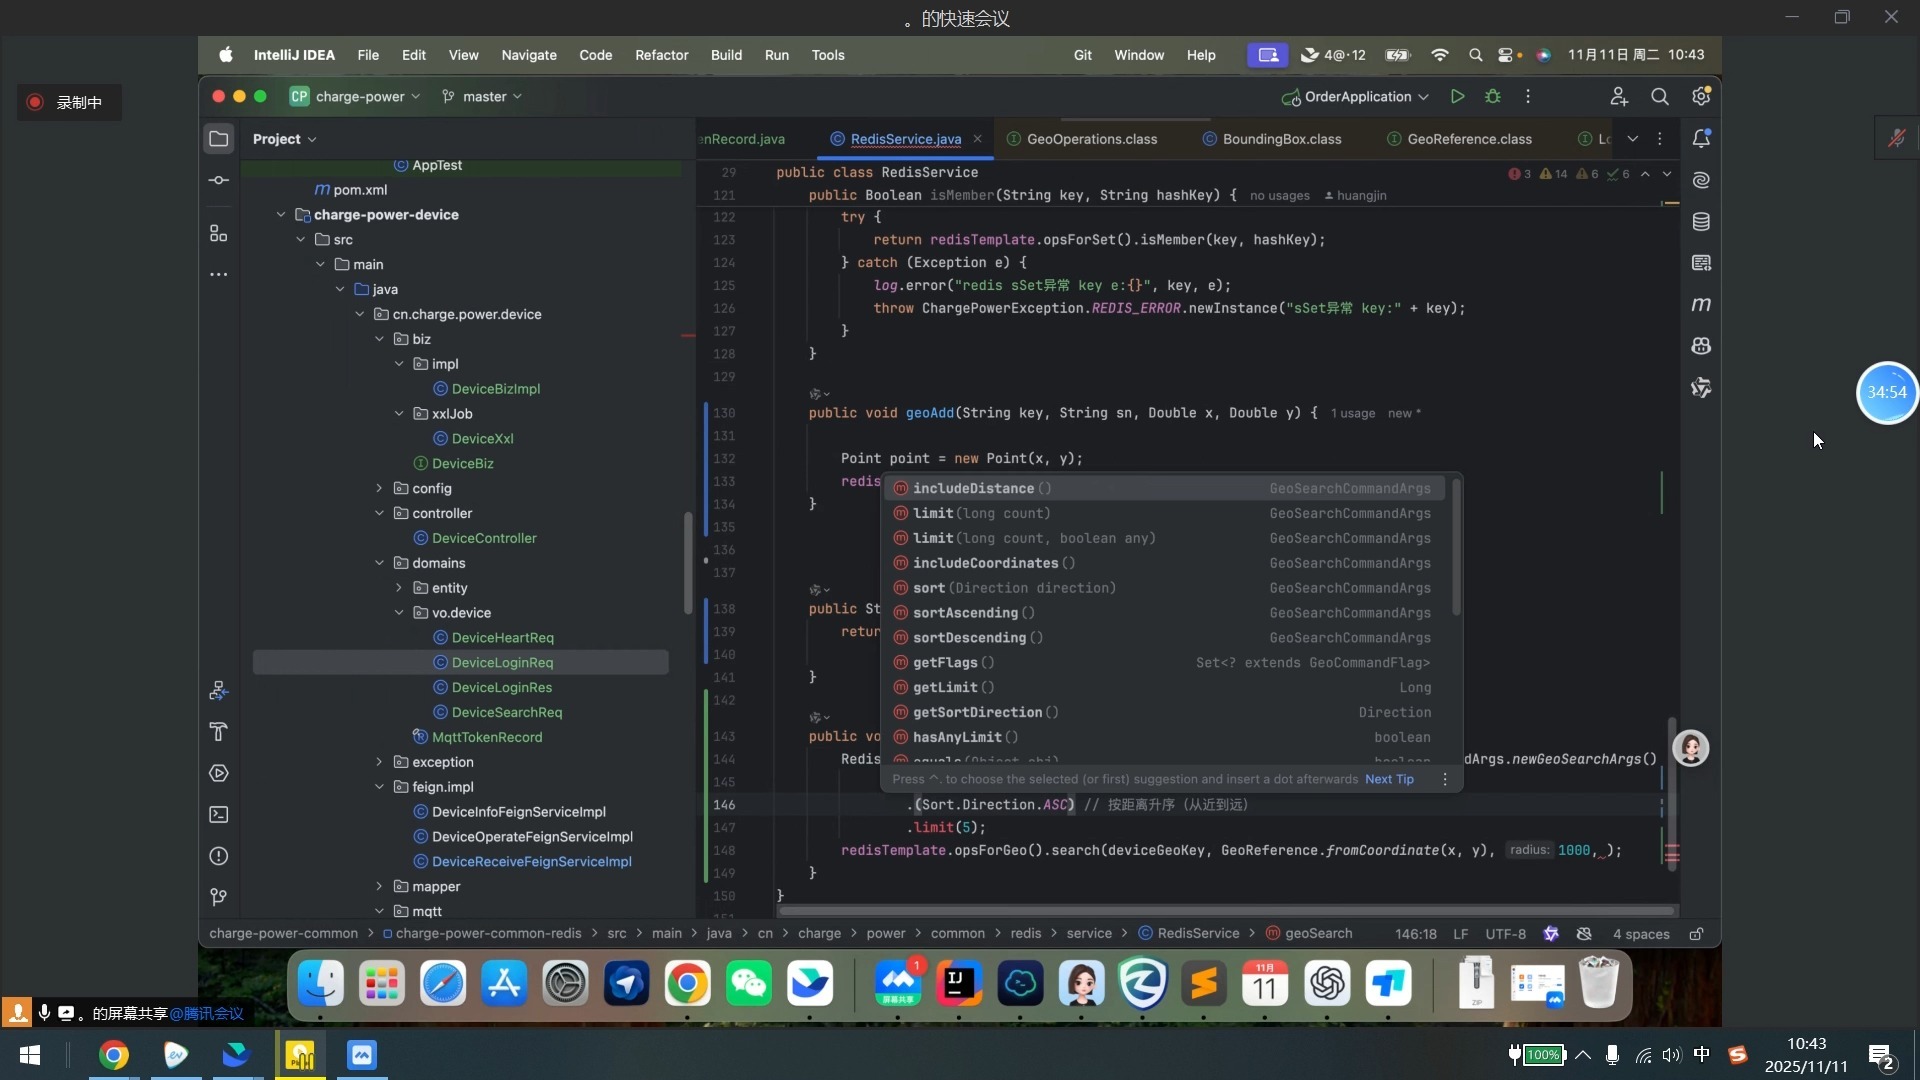The width and height of the screenshot is (1920, 1080).
Task: Open the Notifications bell icon
Action: [1700, 139]
